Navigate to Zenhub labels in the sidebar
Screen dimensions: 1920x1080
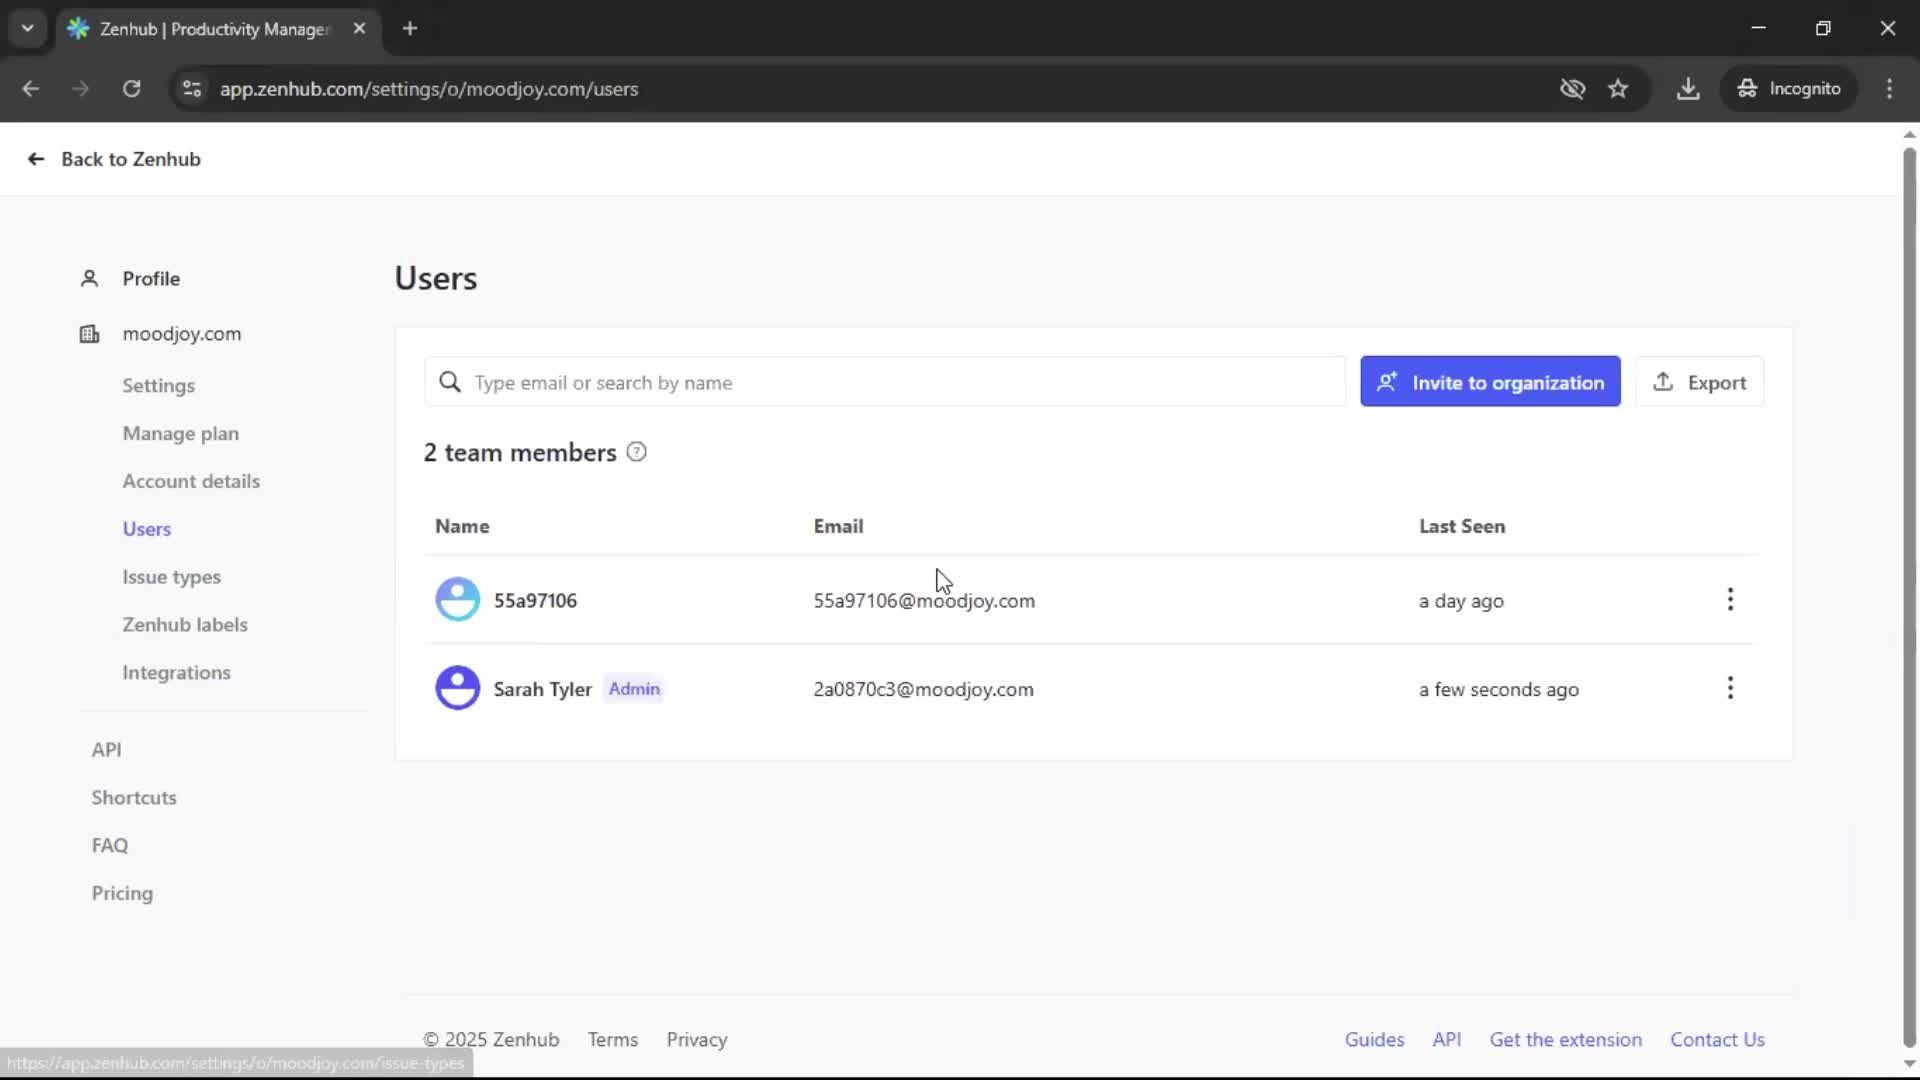pyautogui.click(x=185, y=624)
